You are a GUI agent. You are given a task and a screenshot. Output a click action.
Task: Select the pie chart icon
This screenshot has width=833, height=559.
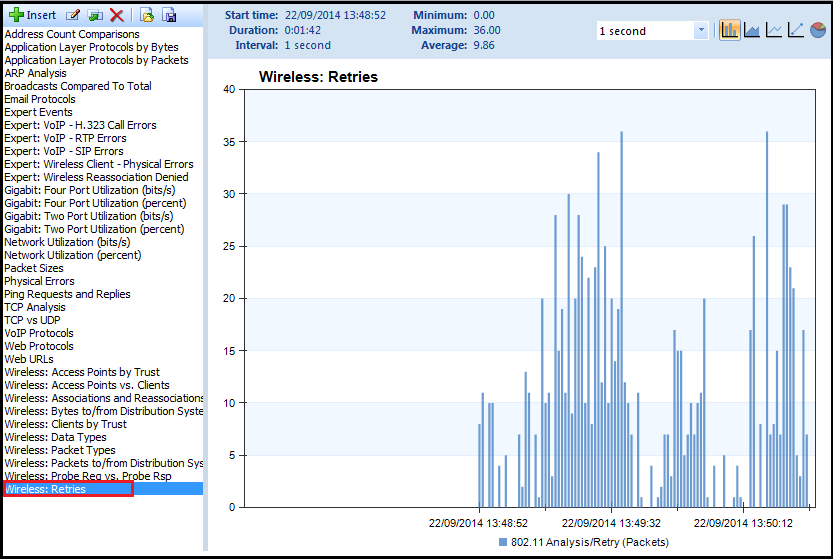click(818, 30)
